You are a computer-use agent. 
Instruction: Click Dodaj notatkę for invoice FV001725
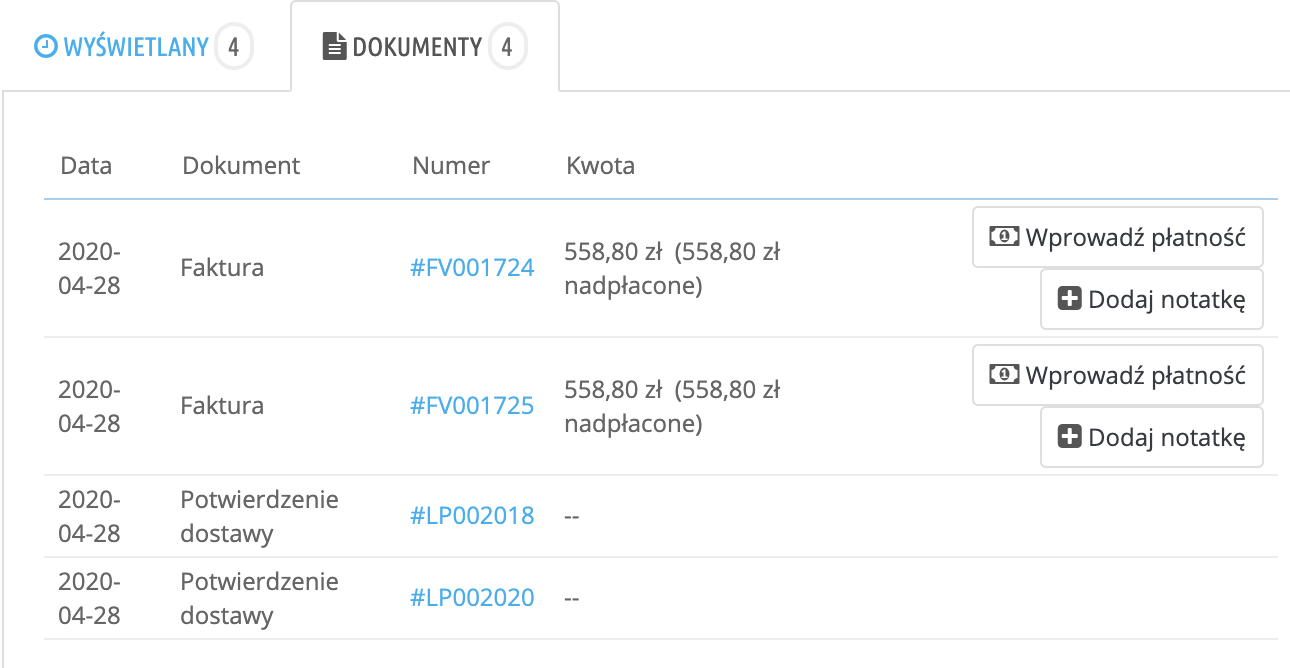point(1151,436)
